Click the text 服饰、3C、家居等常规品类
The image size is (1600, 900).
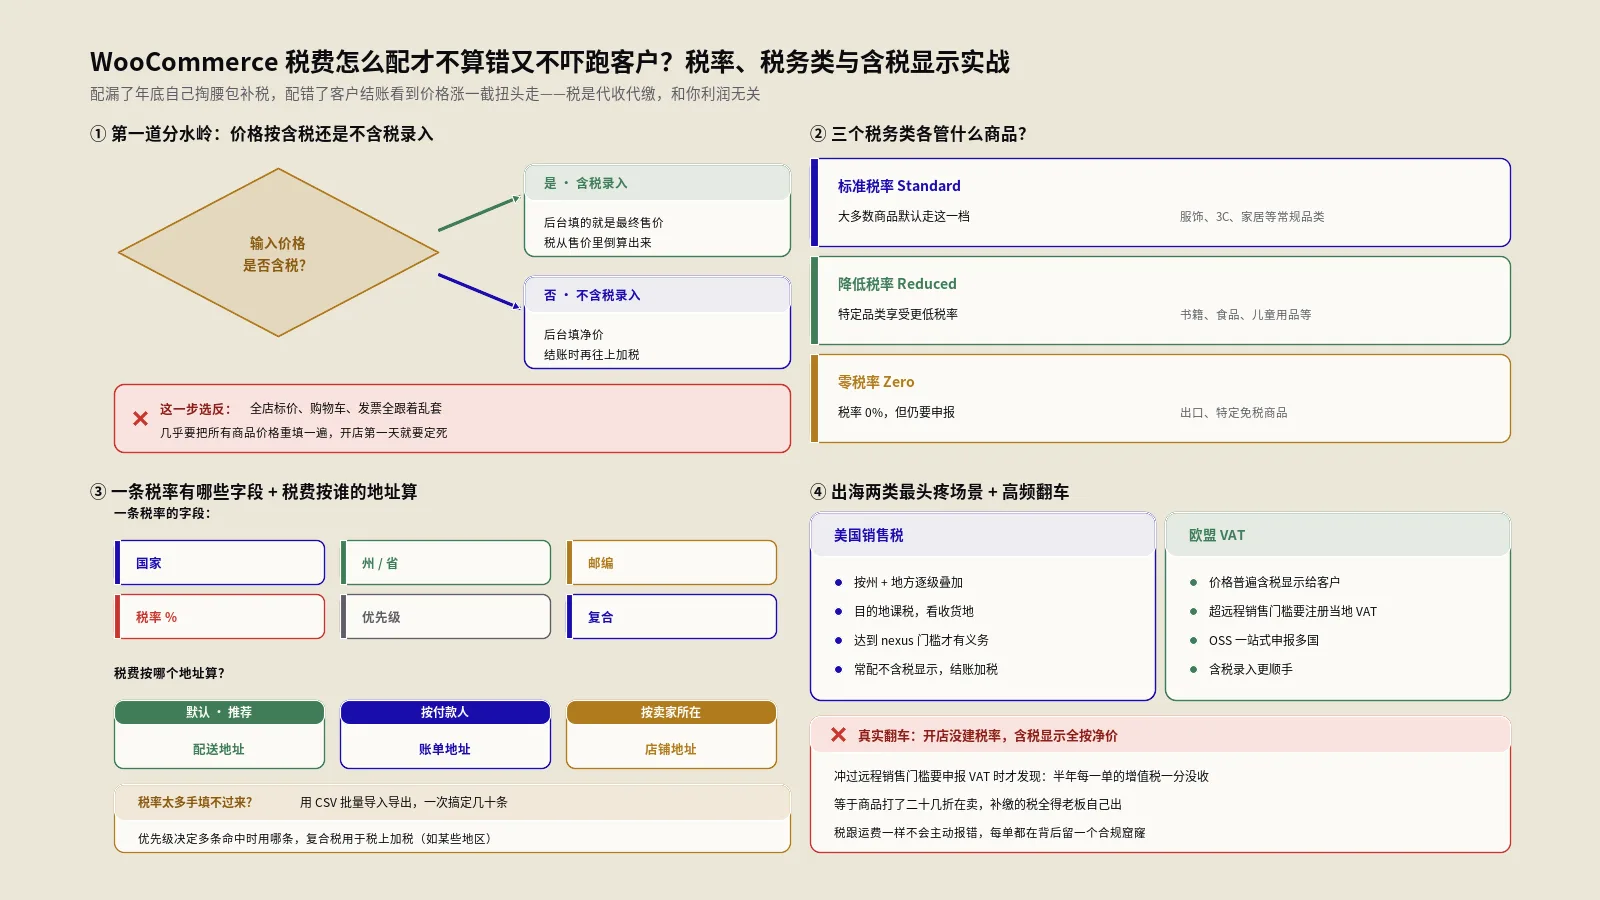pyautogui.click(x=1251, y=216)
